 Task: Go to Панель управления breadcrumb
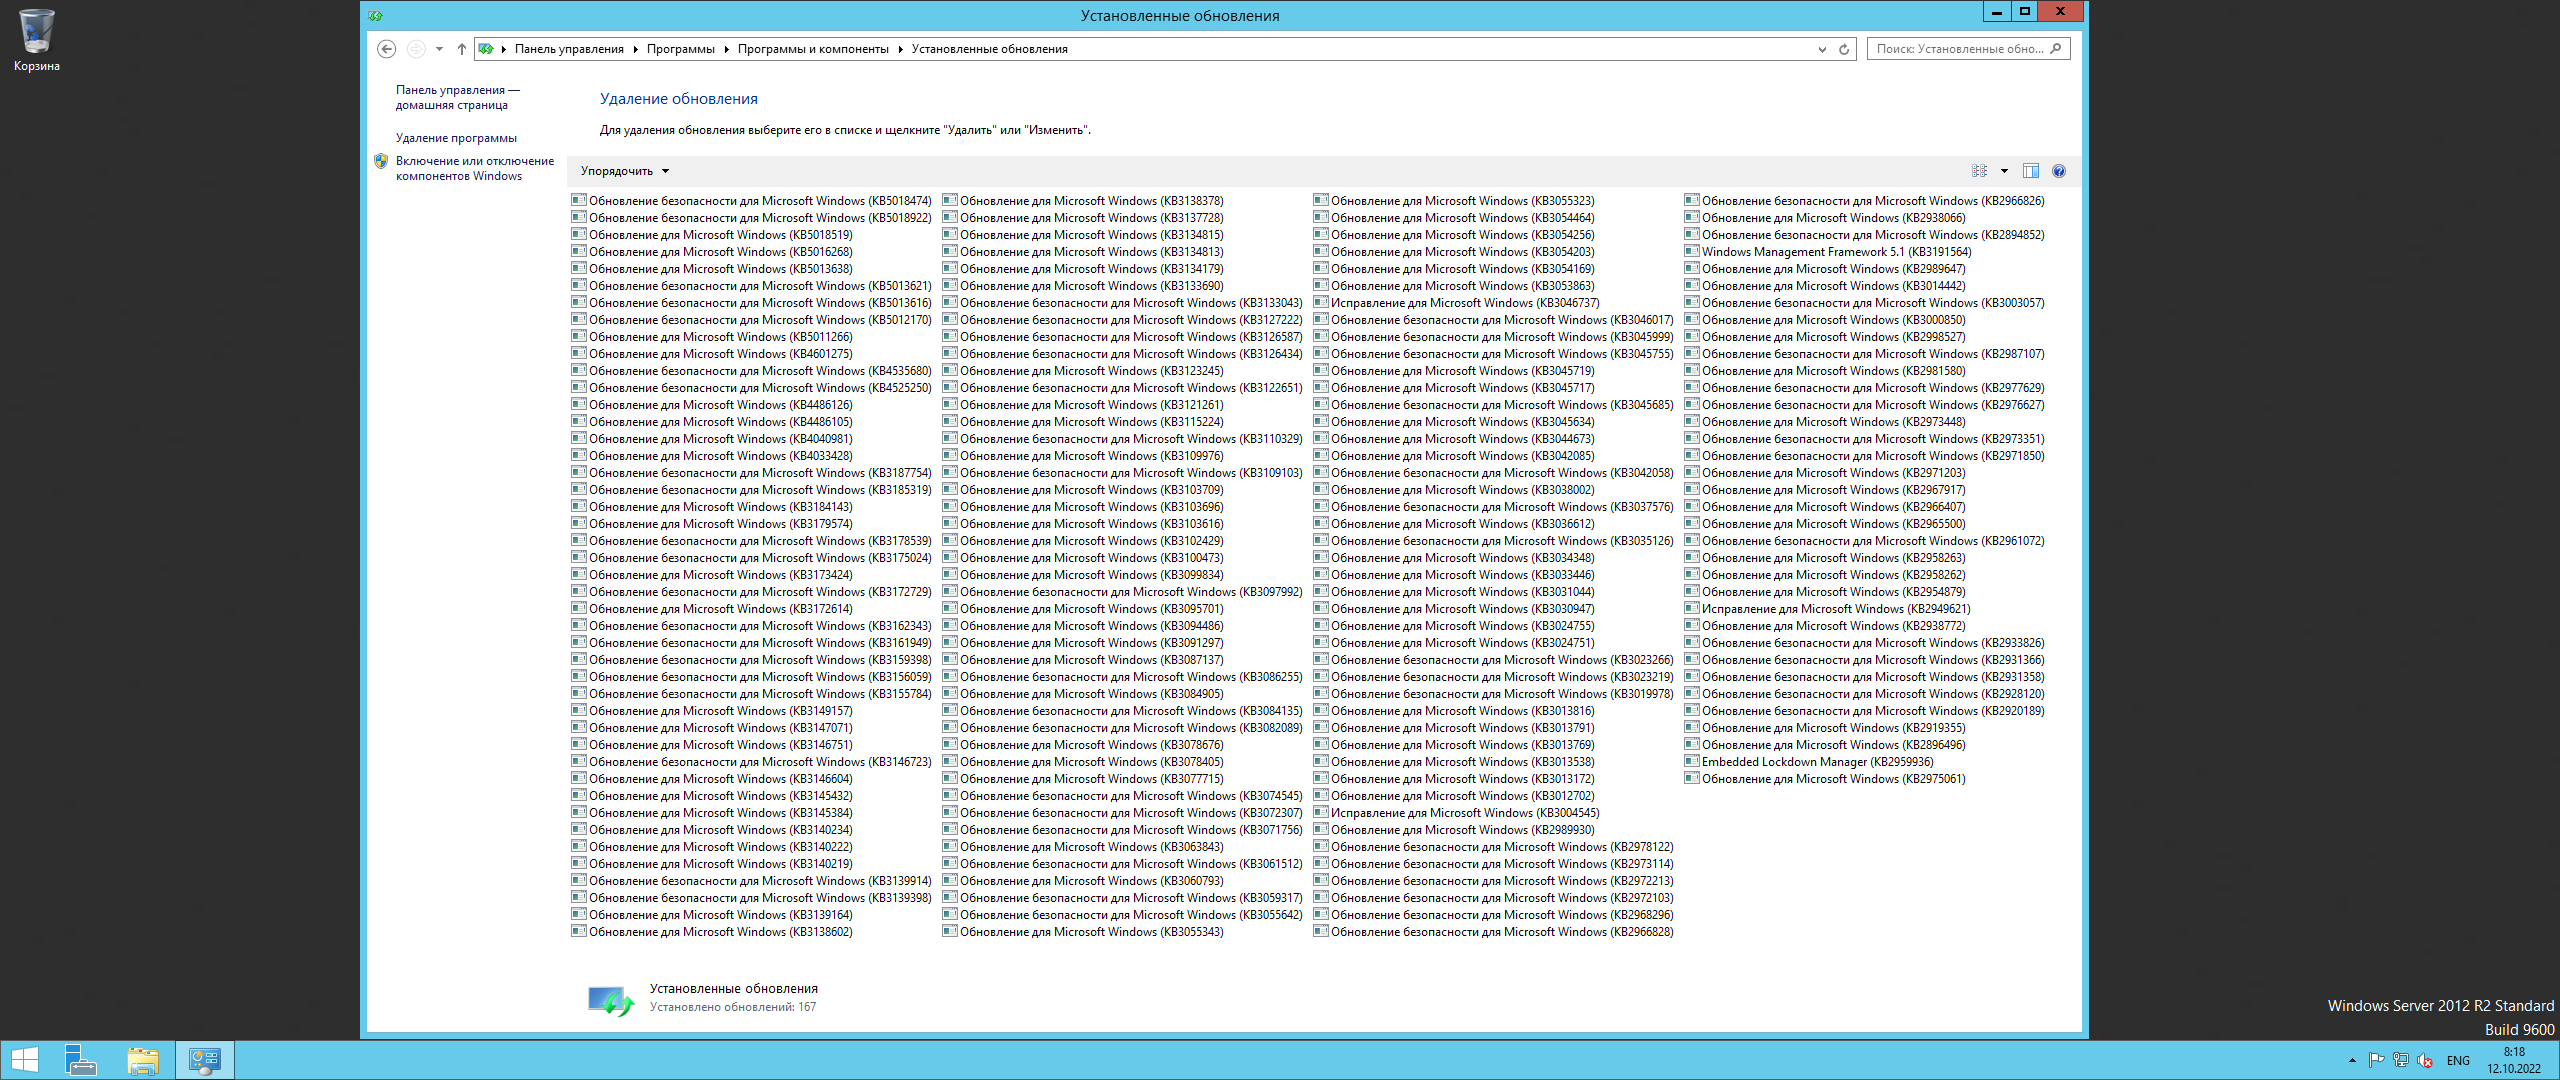[569, 49]
